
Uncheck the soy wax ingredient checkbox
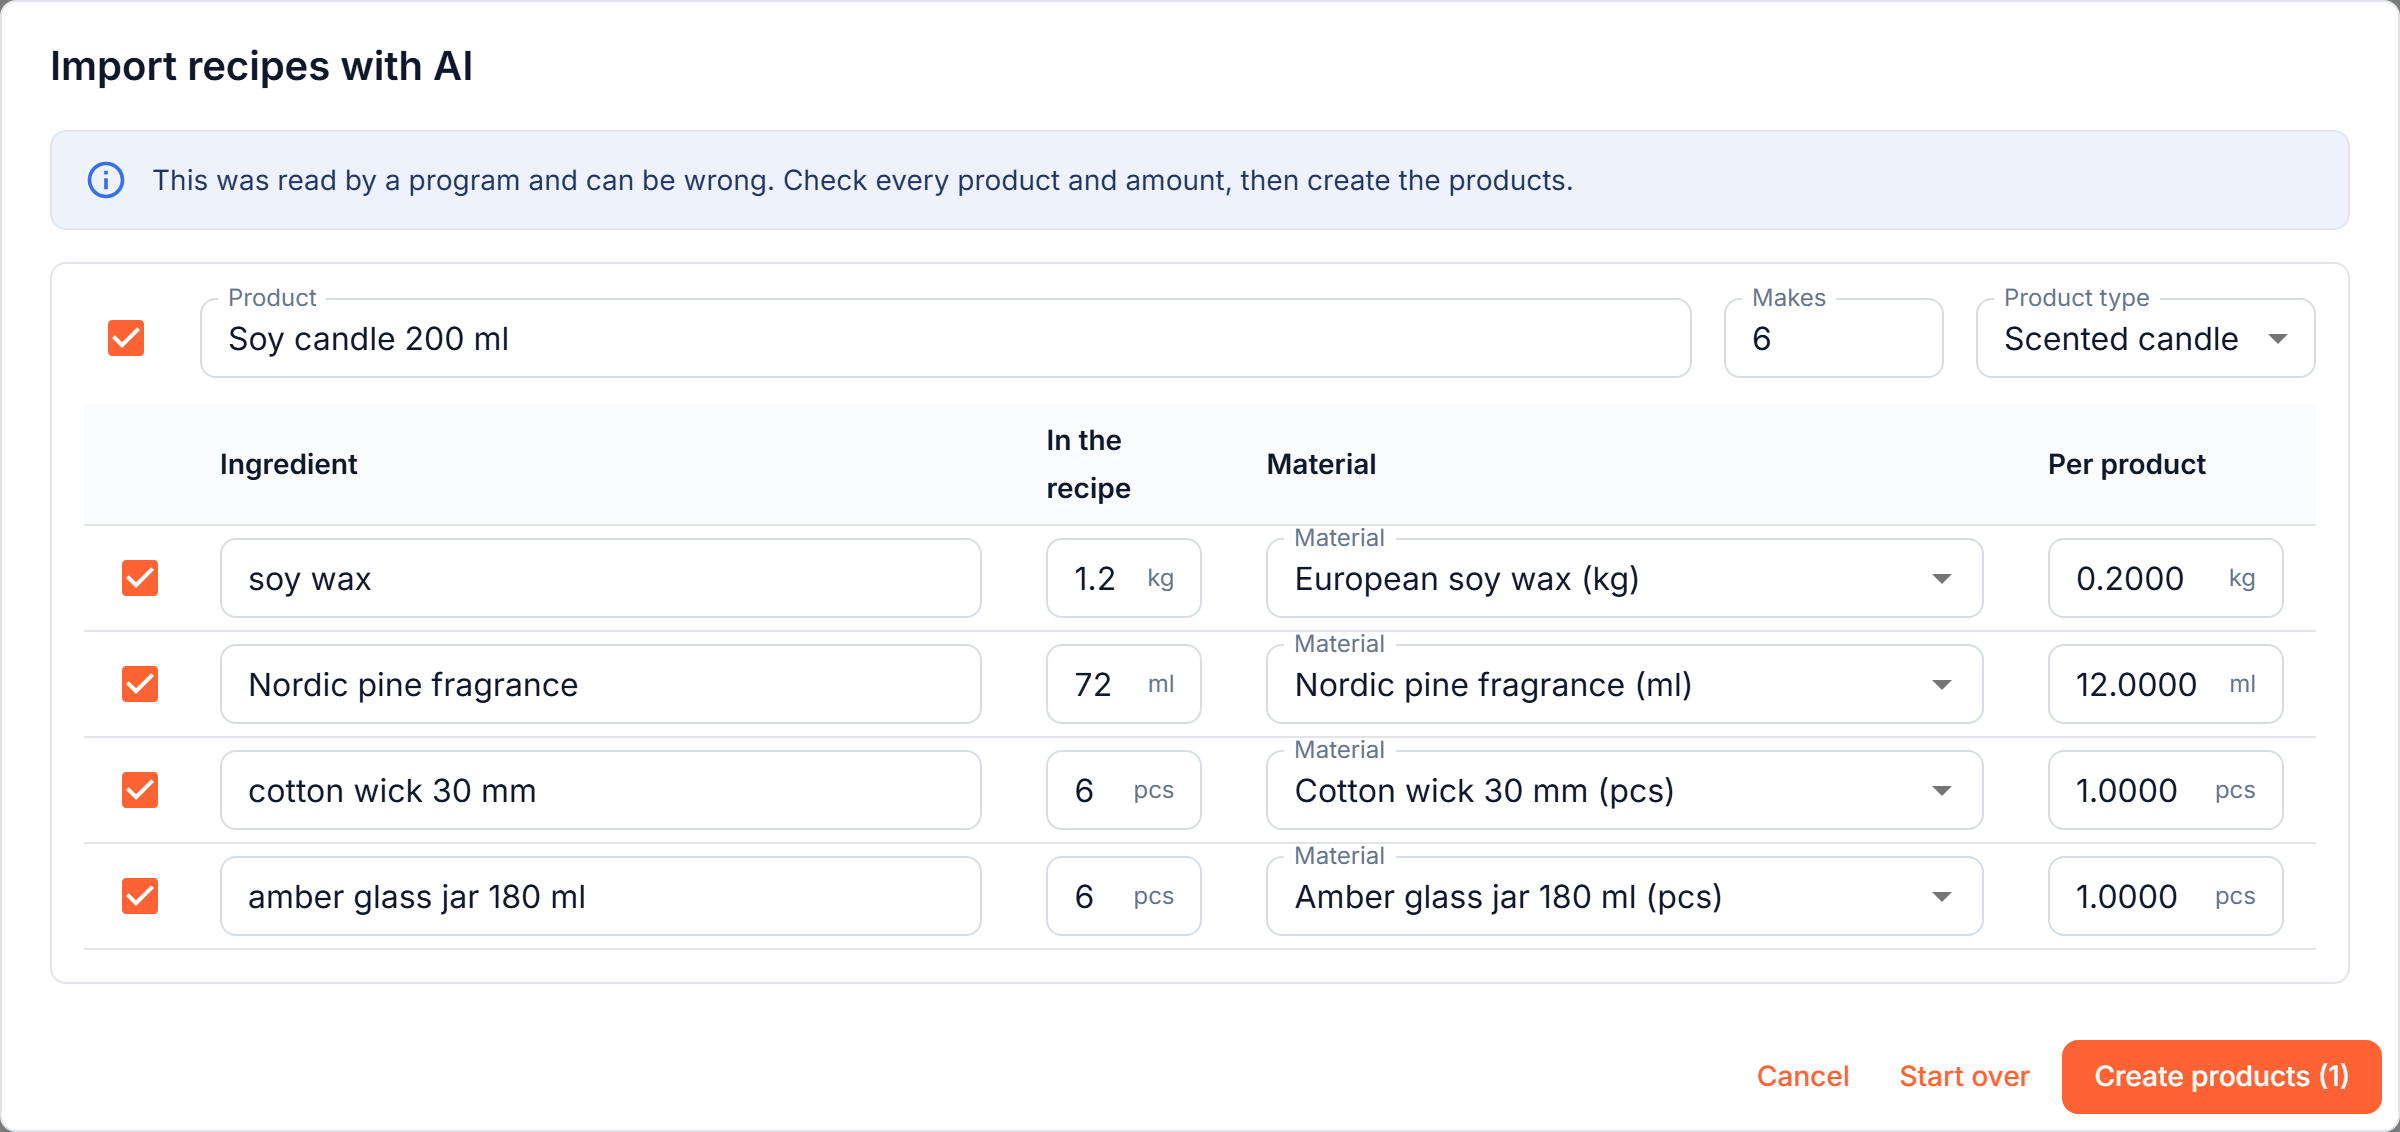pos(140,578)
